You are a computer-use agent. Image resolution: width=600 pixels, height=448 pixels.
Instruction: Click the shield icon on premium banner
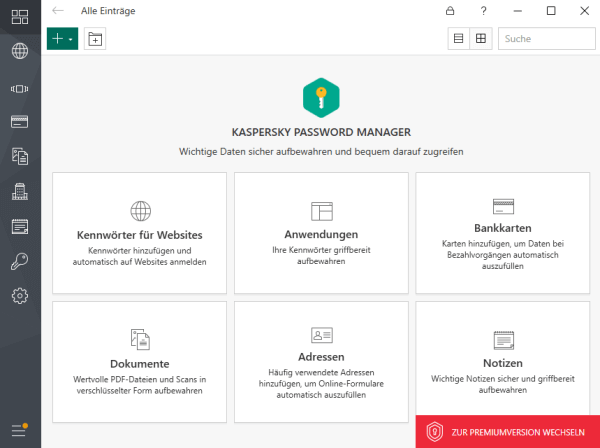coord(435,432)
